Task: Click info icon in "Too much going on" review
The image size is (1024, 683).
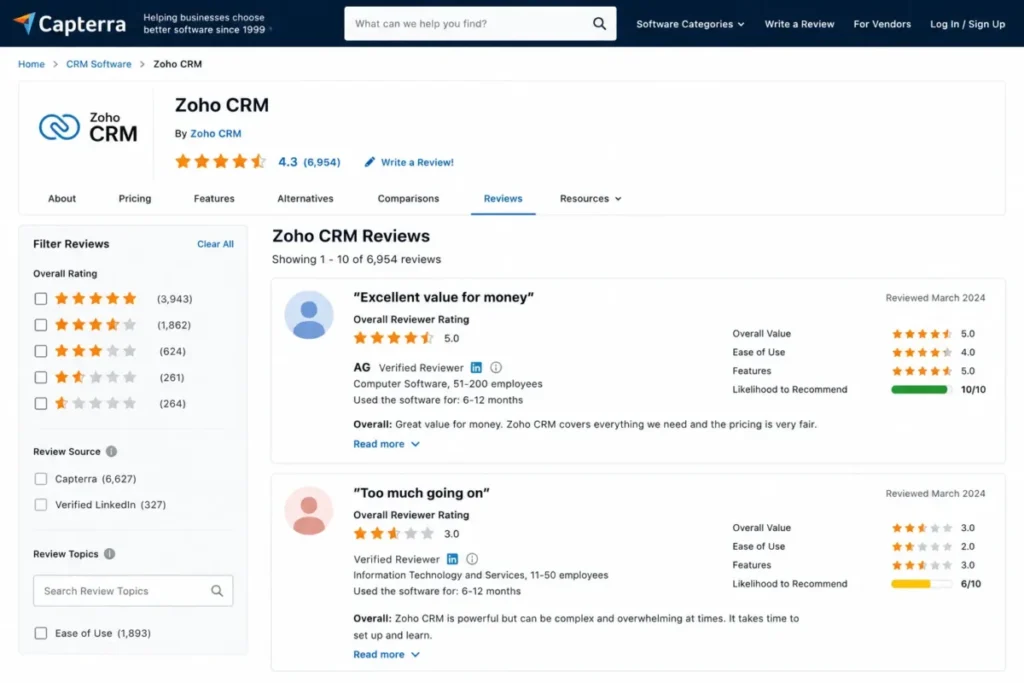Action: click(472, 559)
